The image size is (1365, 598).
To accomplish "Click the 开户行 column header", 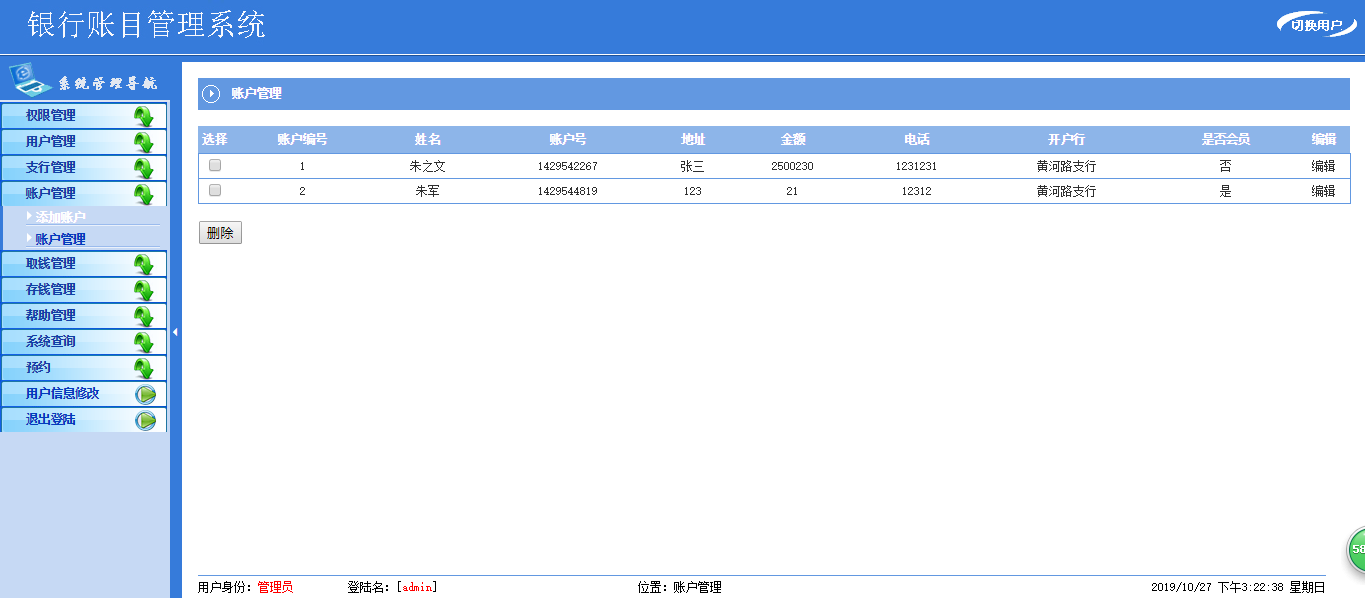I will (x=1066, y=140).
